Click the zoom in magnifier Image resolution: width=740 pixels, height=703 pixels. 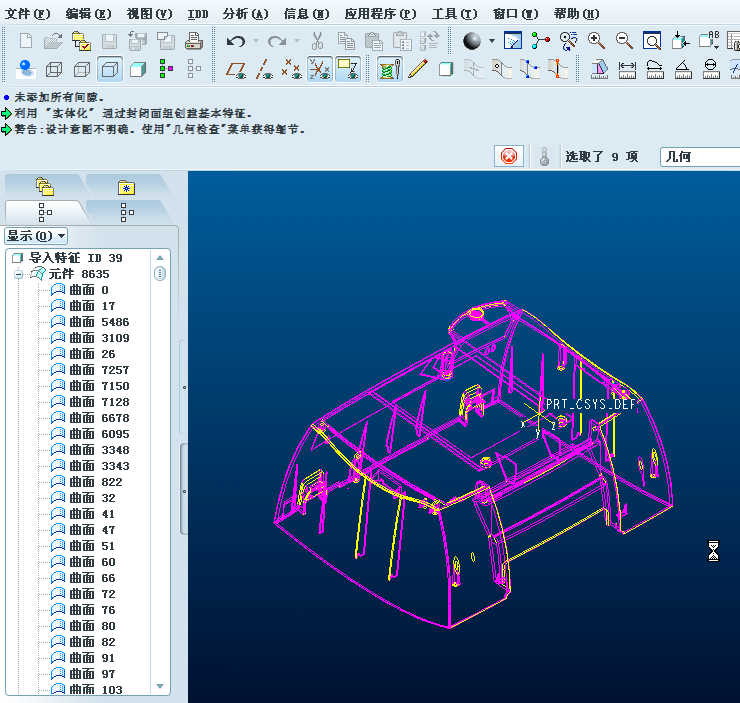click(x=596, y=41)
